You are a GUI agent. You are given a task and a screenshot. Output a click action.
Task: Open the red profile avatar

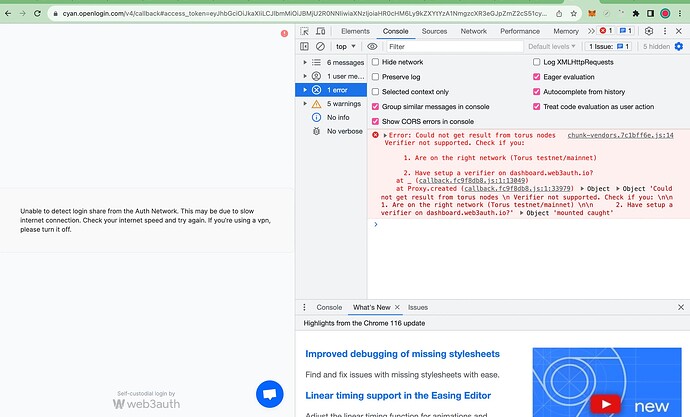665,14
